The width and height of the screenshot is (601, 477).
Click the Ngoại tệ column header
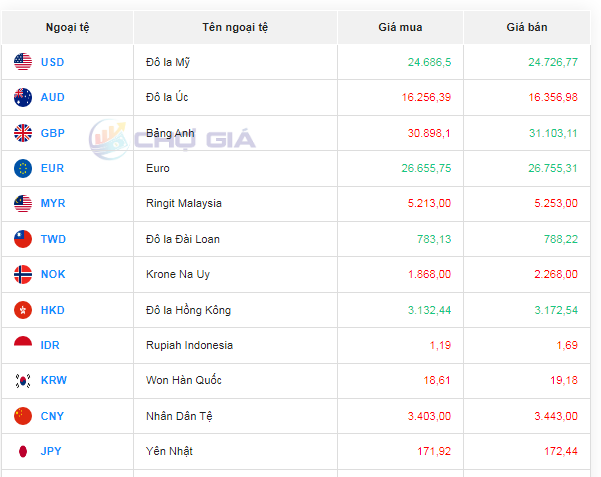point(67,27)
